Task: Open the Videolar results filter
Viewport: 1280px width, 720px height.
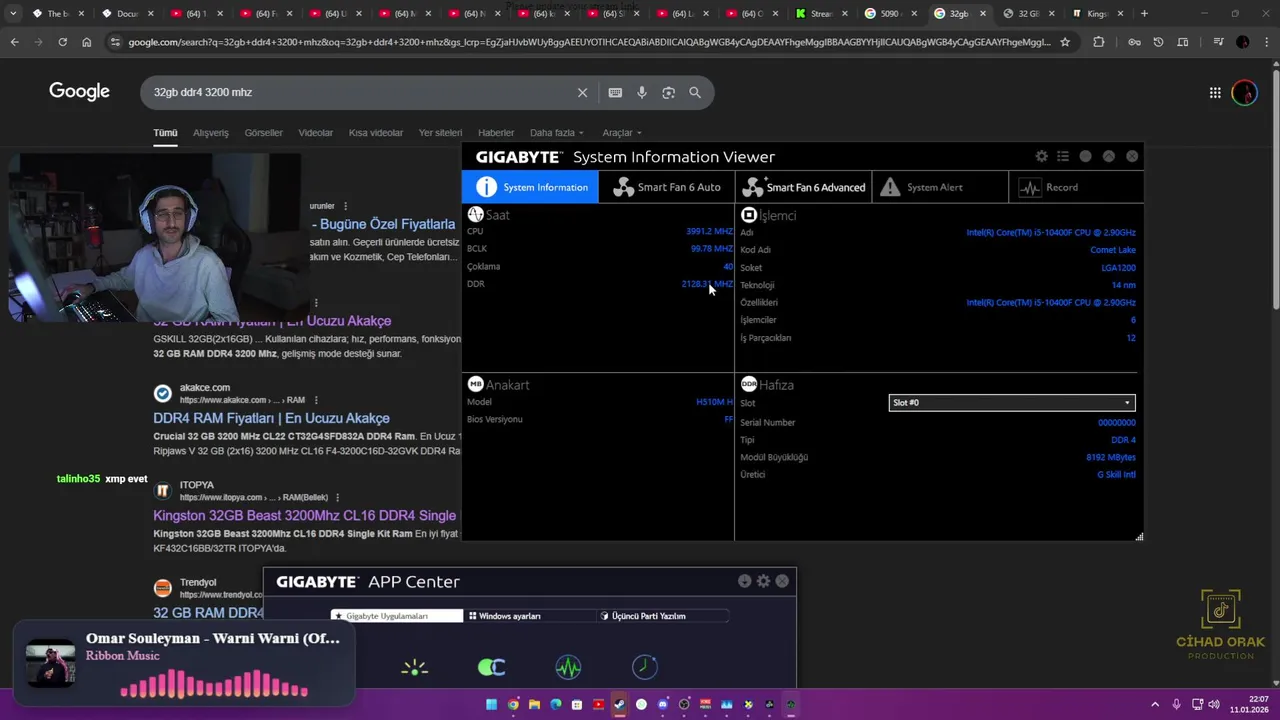Action: pos(315,132)
